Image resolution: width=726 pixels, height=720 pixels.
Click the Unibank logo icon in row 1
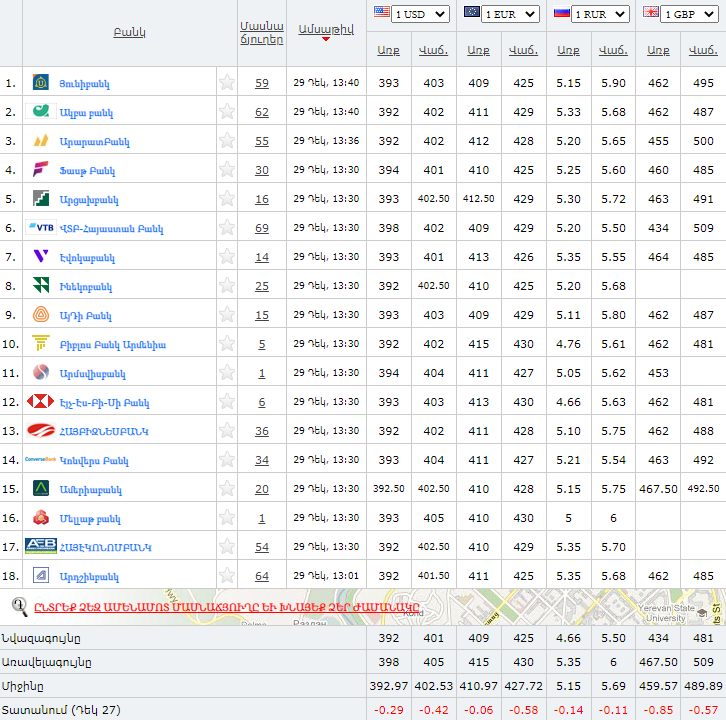click(41, 82)
